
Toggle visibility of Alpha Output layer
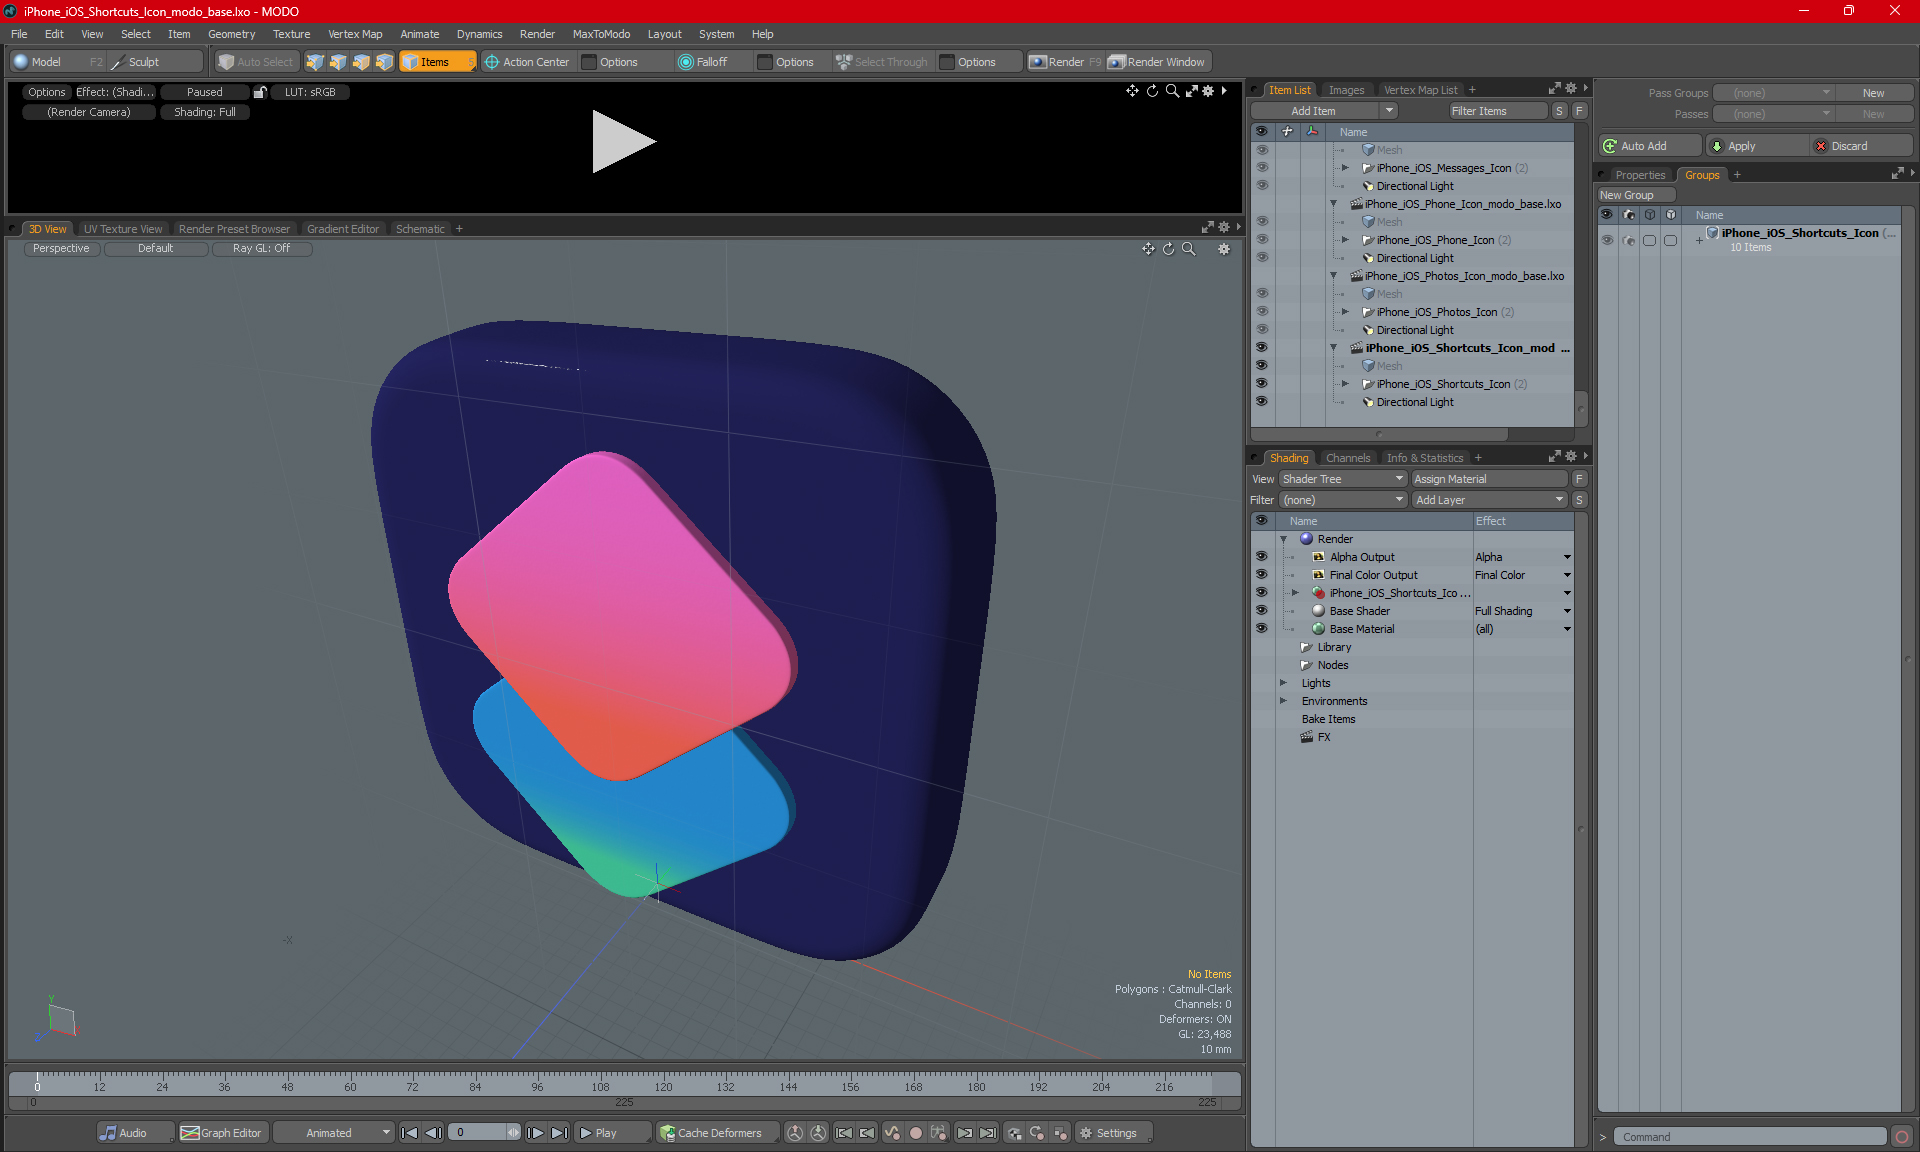tap(1261, 557)
